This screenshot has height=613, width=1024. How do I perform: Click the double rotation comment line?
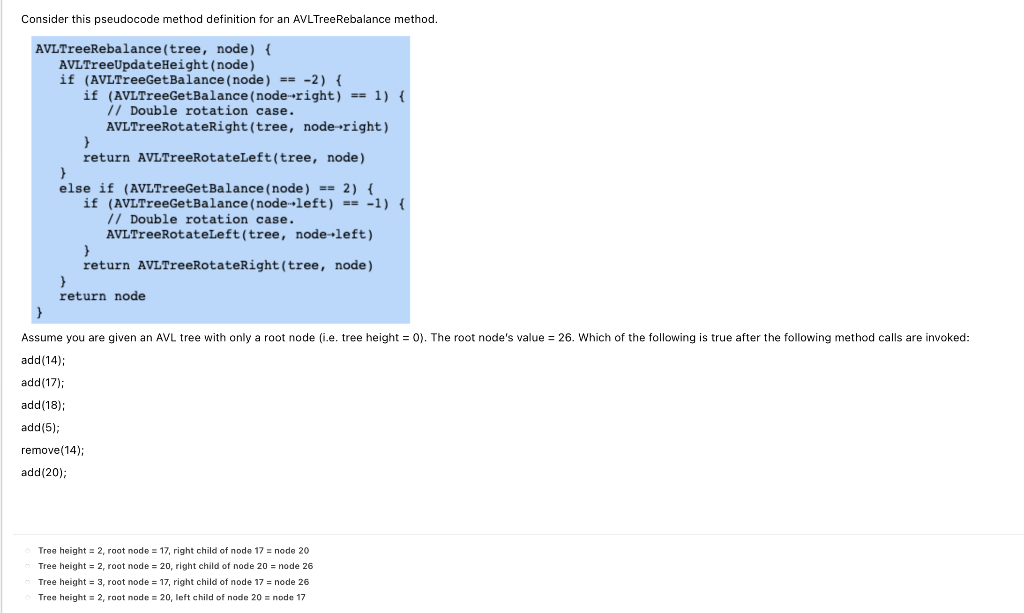(190, 110)
